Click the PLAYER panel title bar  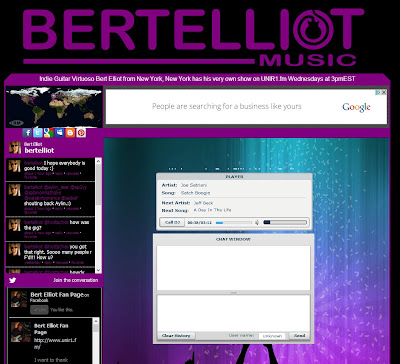[x=234, y=177]
